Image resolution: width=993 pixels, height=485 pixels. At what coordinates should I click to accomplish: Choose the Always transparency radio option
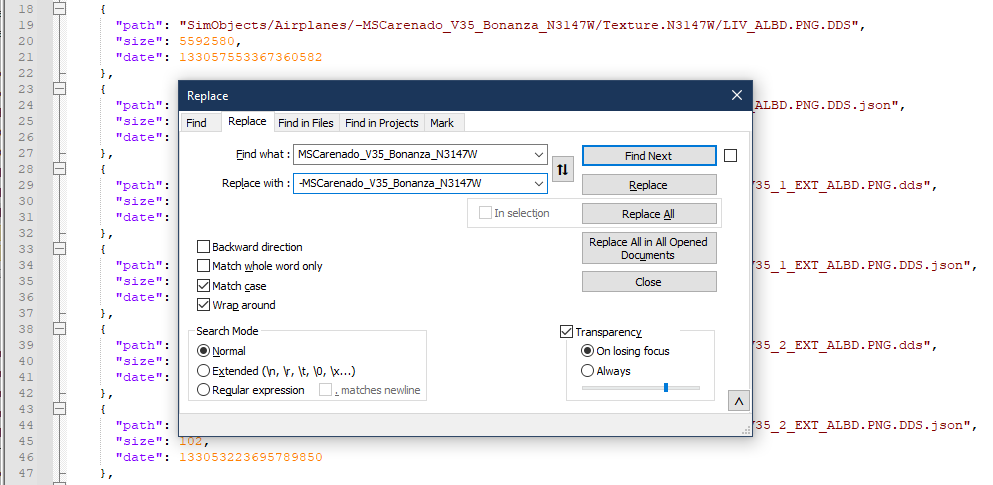tap(588, 370)
